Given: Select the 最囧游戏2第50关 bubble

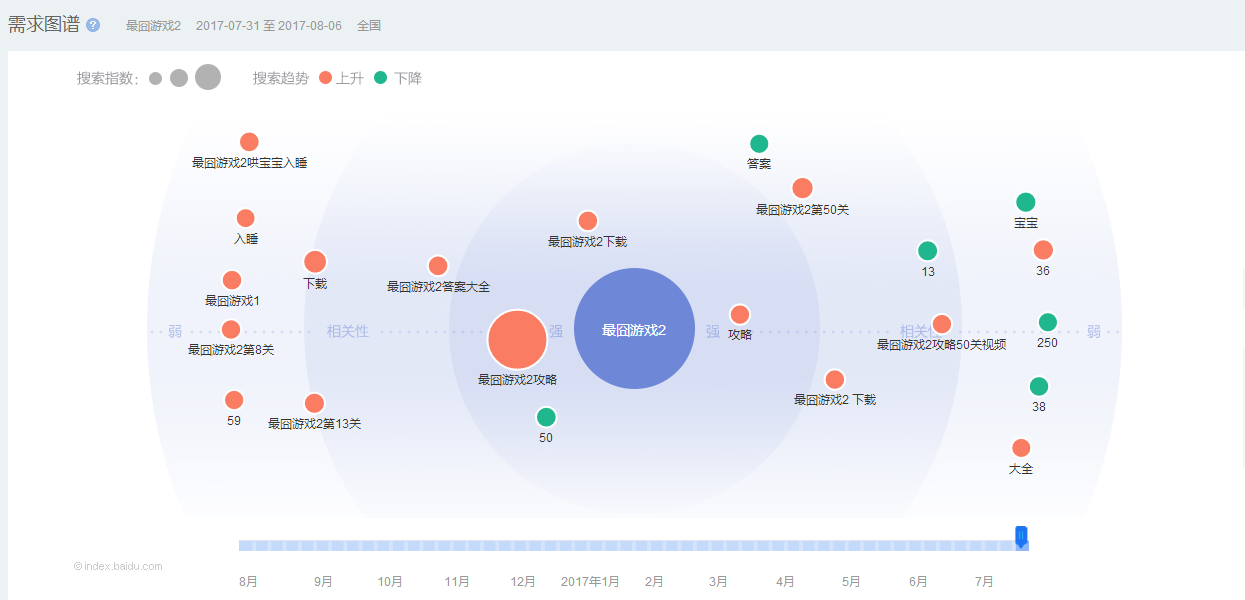Looking at the screenshot, I should coord(802,188).
